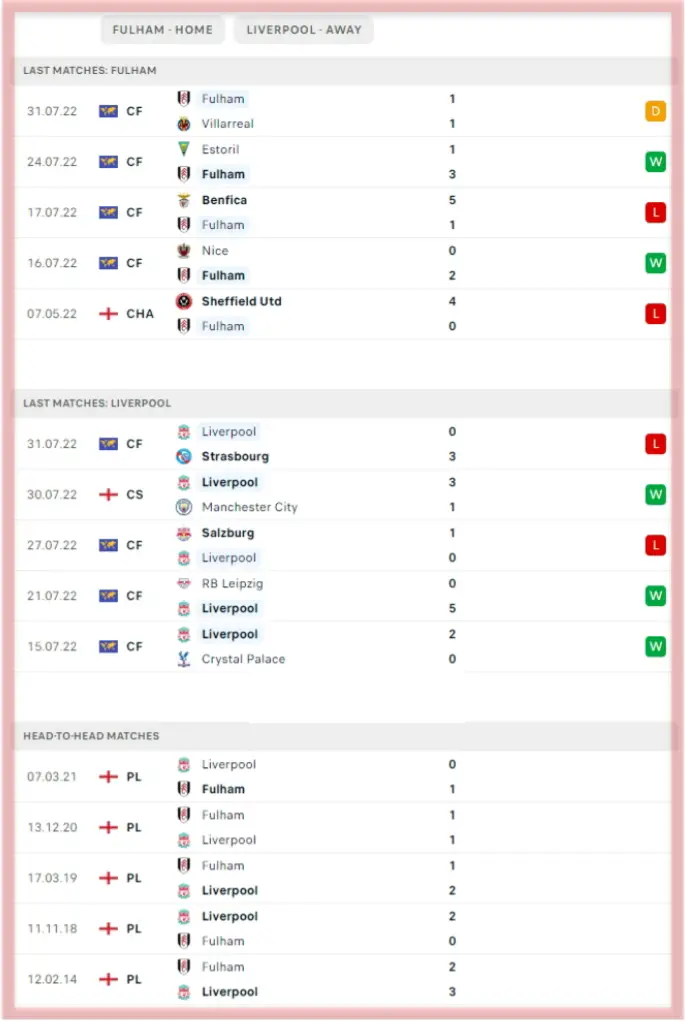Click the Benfica club crest

[184, 200]
